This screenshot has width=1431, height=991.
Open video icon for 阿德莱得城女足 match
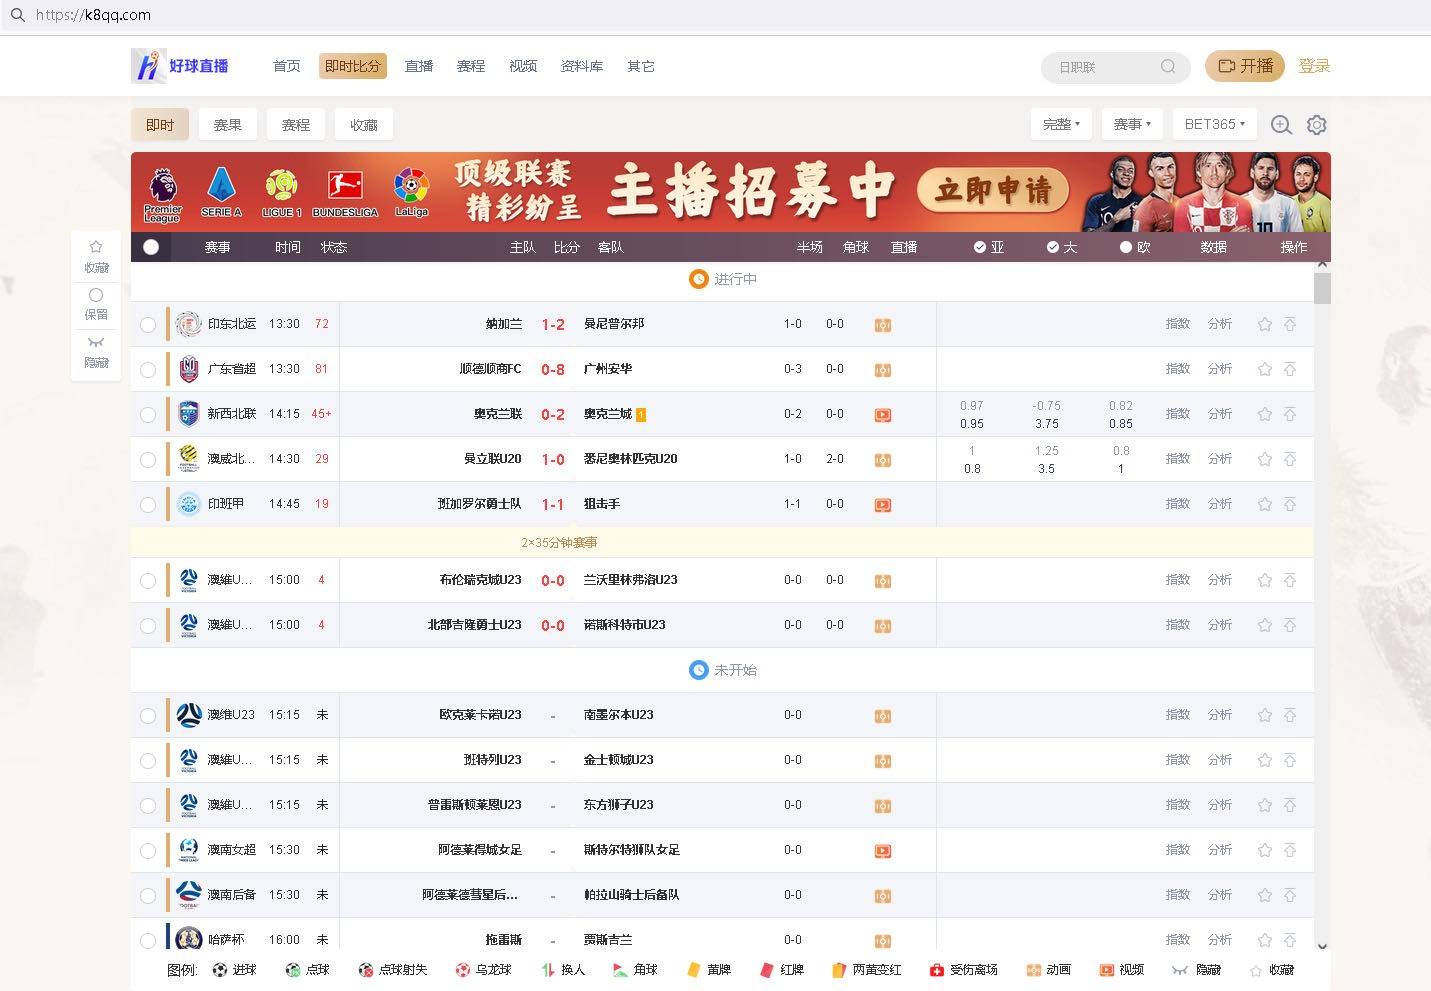[883, 851]
